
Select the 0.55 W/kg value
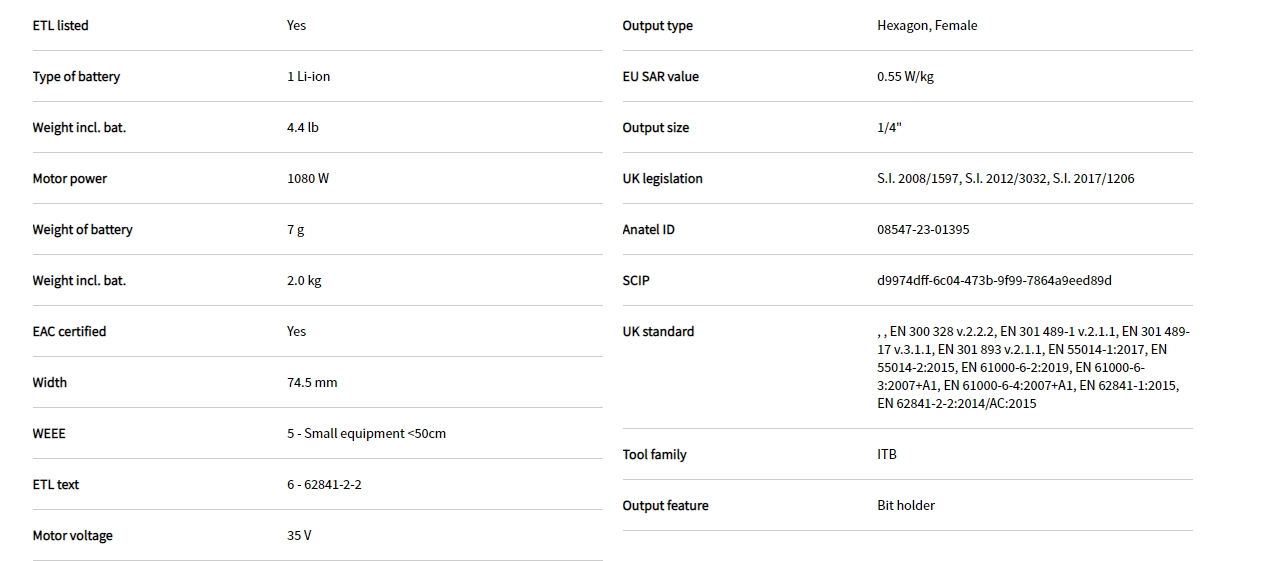pyautogui.click(x=905, y=77)
